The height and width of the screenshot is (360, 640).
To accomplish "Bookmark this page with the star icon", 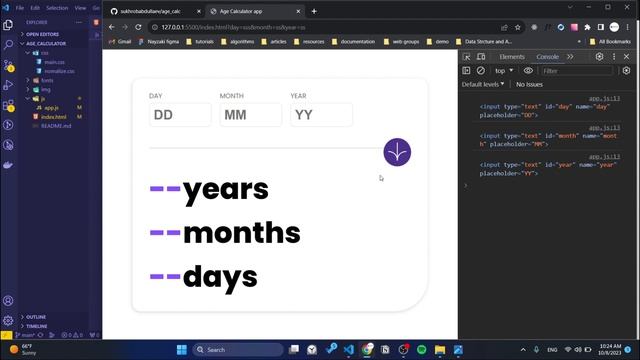I will pyautogui.click(x=518, y=27).
